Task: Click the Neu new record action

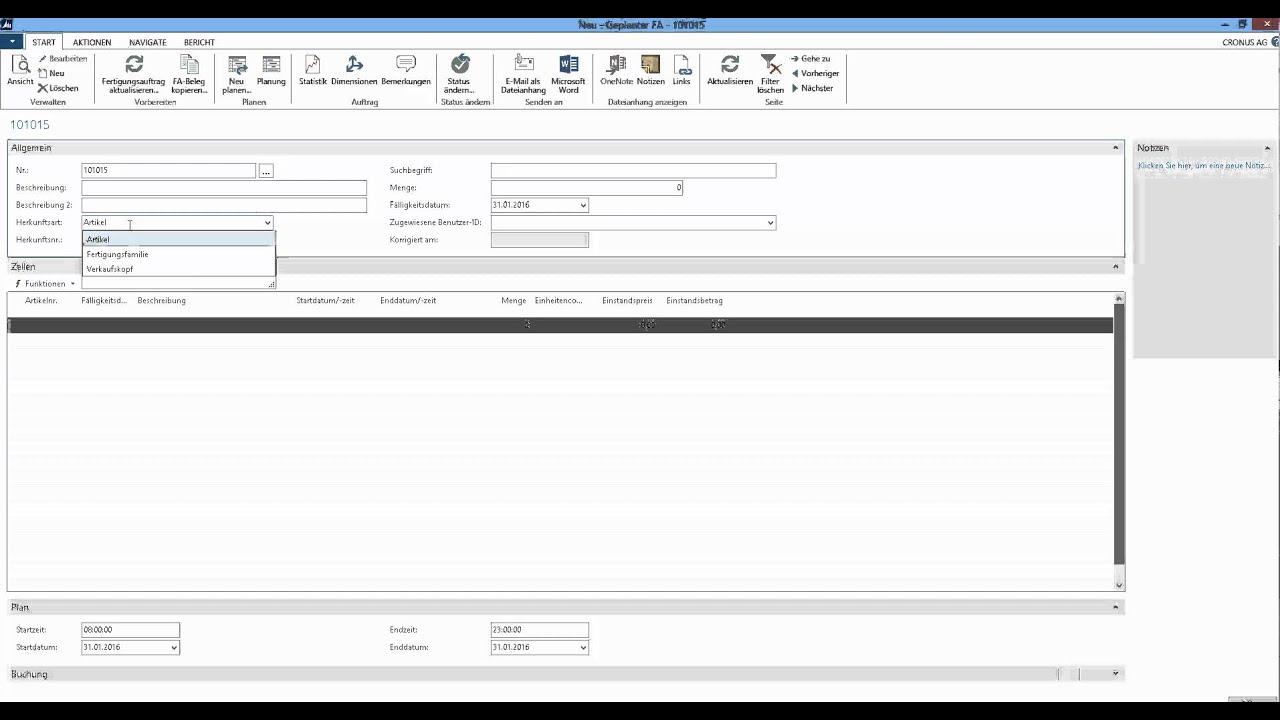Action: 52,73
